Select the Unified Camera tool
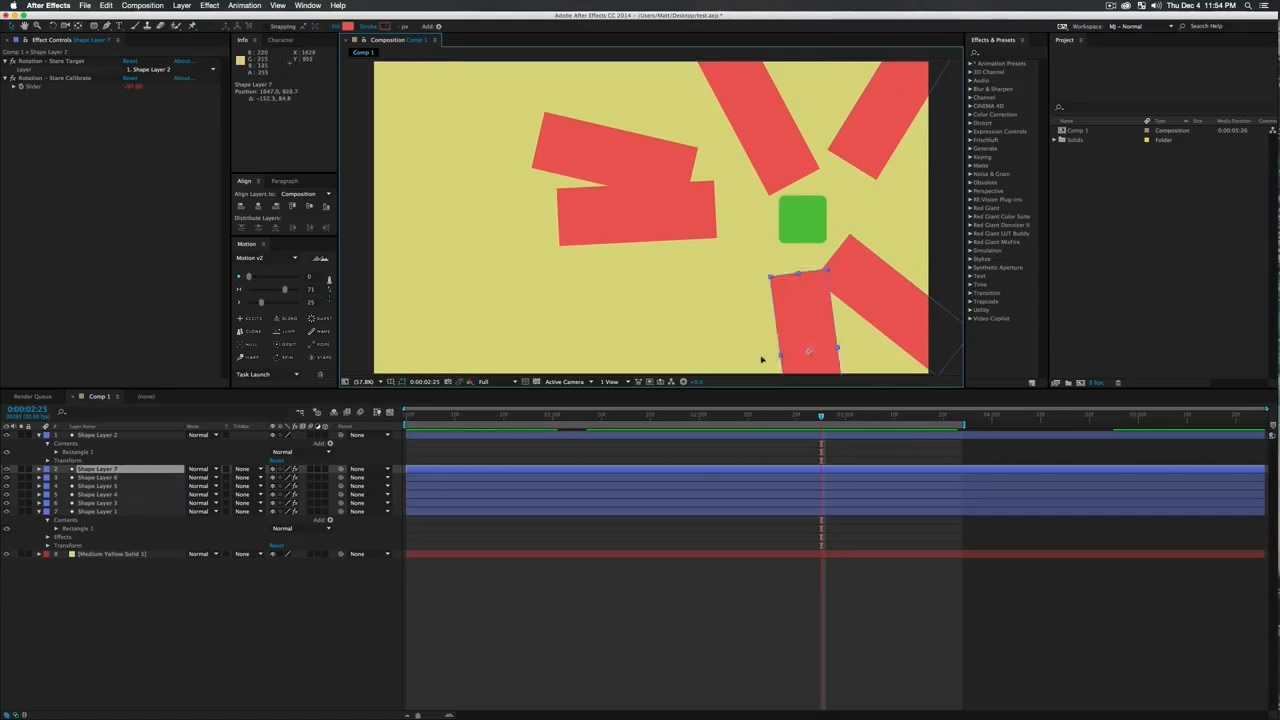This screenshot has width=1280, height=720. (x=65, y=26)
